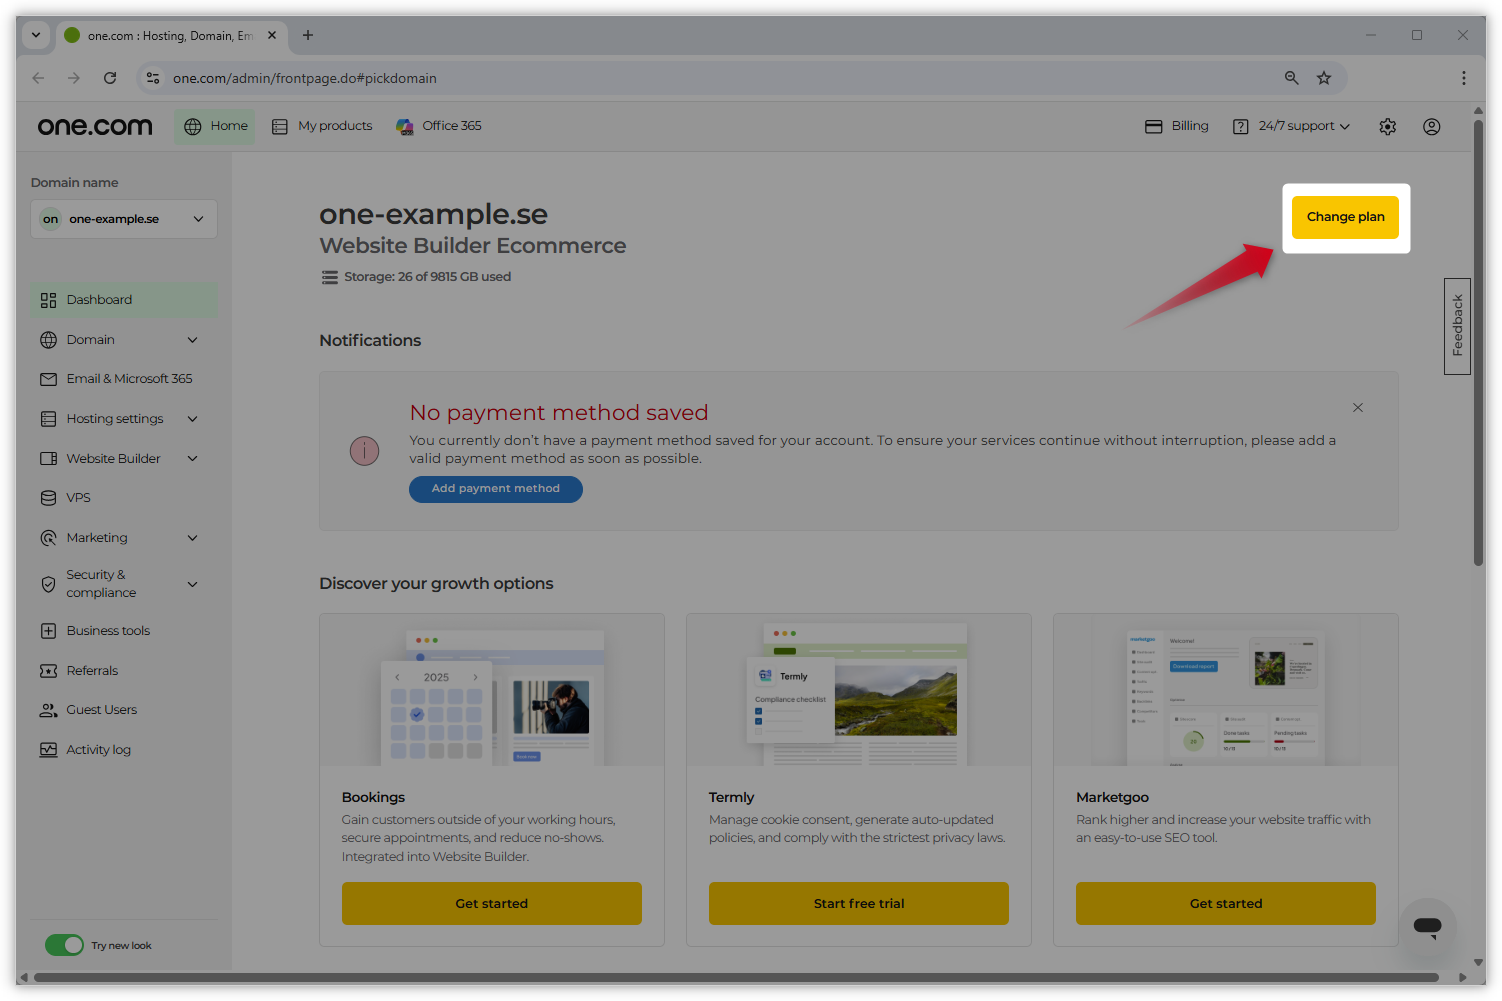
Task: Go to the Home tab
Action: click(x=215, y=126)
